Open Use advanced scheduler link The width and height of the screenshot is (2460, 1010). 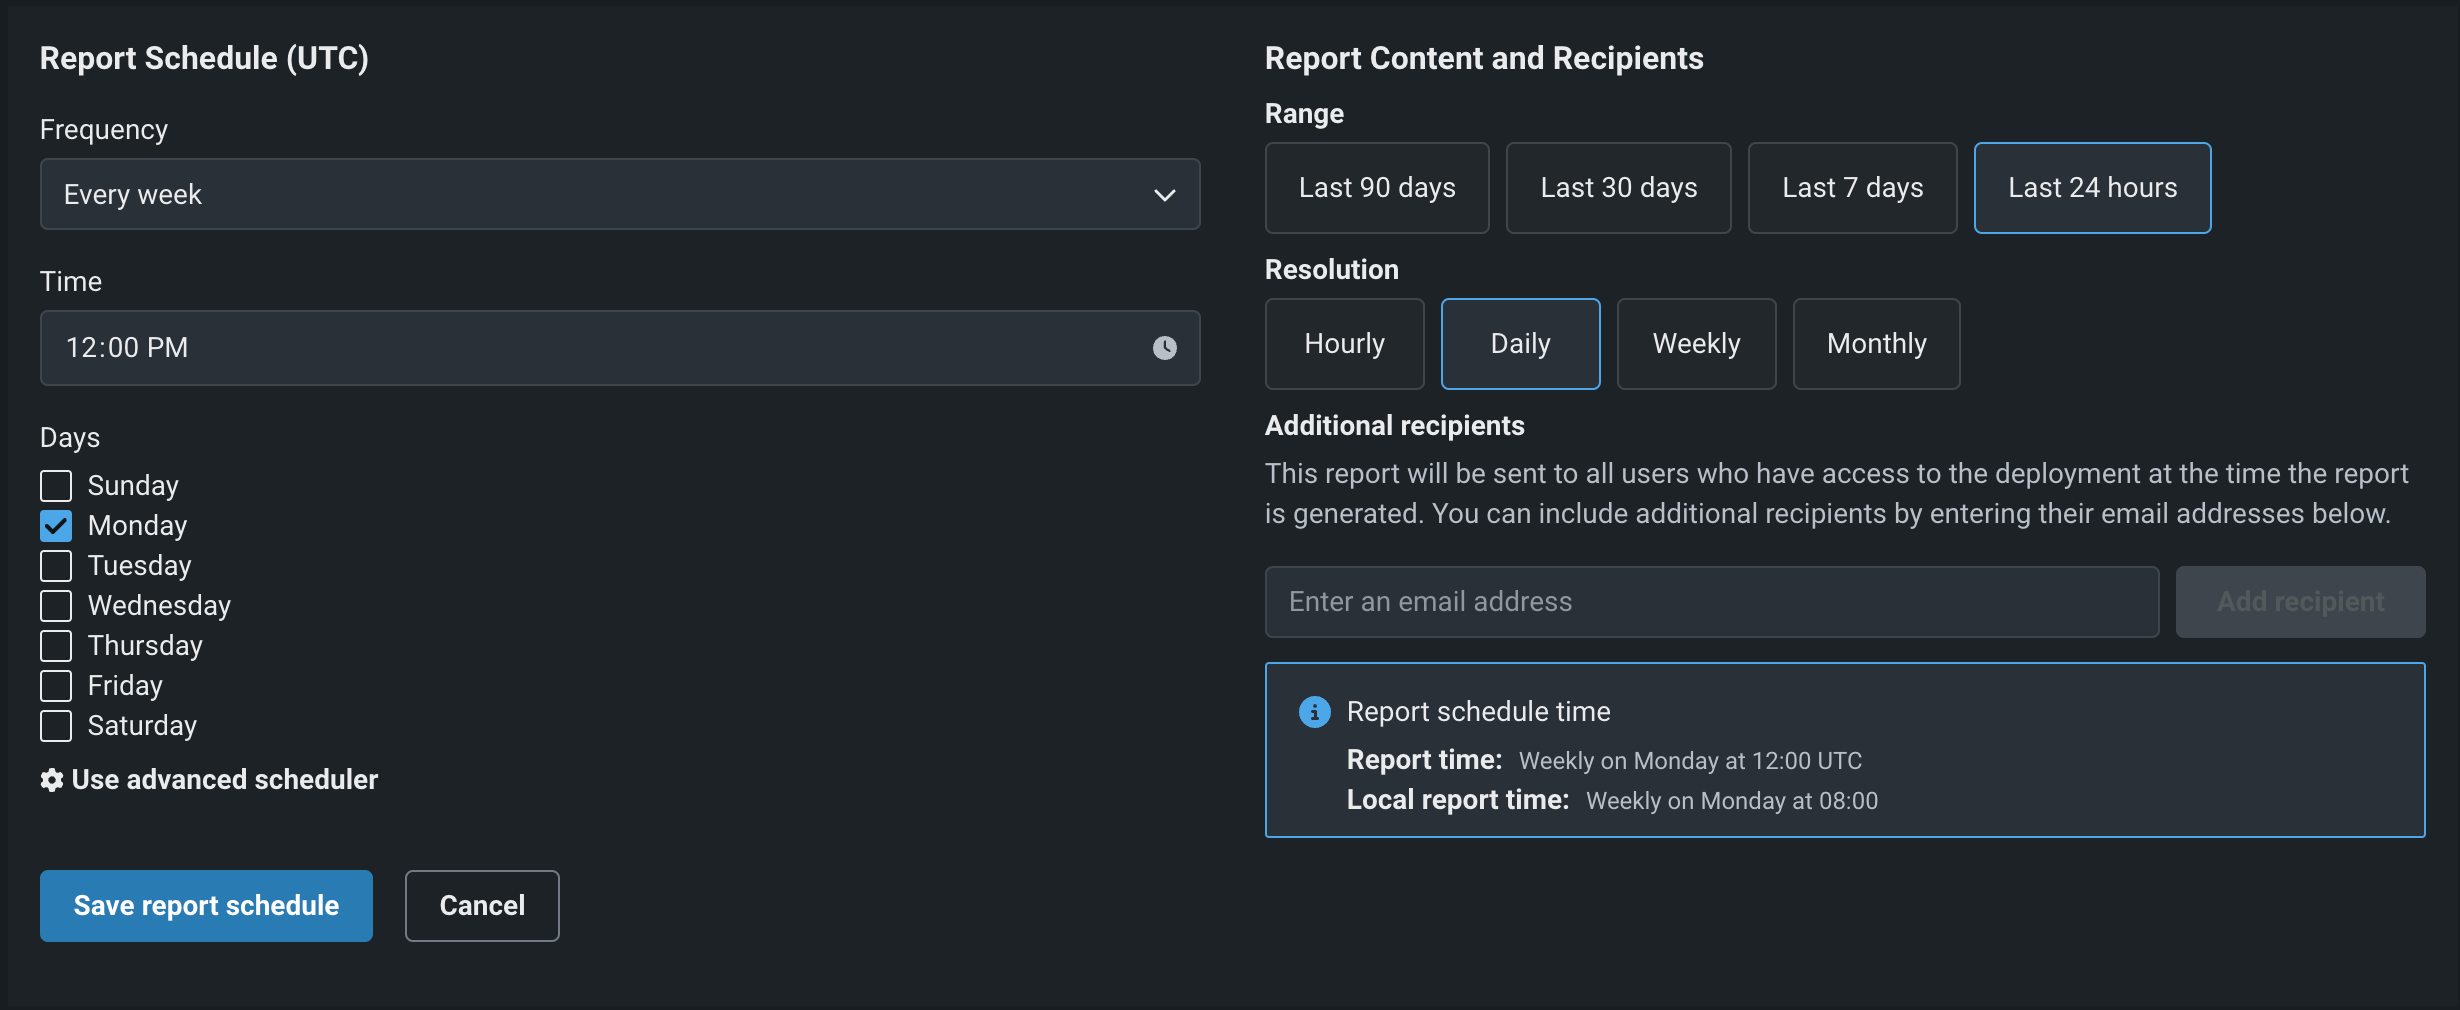click(224, 780)
